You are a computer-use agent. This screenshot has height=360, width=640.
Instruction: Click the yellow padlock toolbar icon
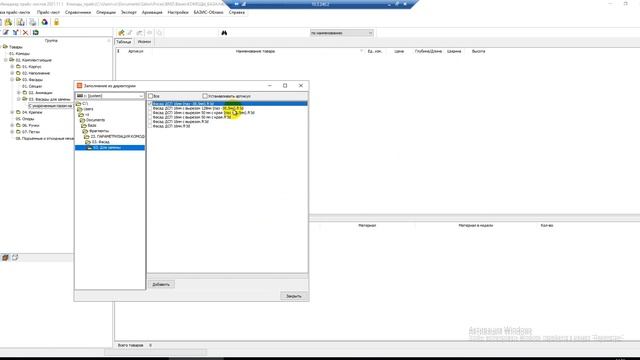[x=56, y=22]
